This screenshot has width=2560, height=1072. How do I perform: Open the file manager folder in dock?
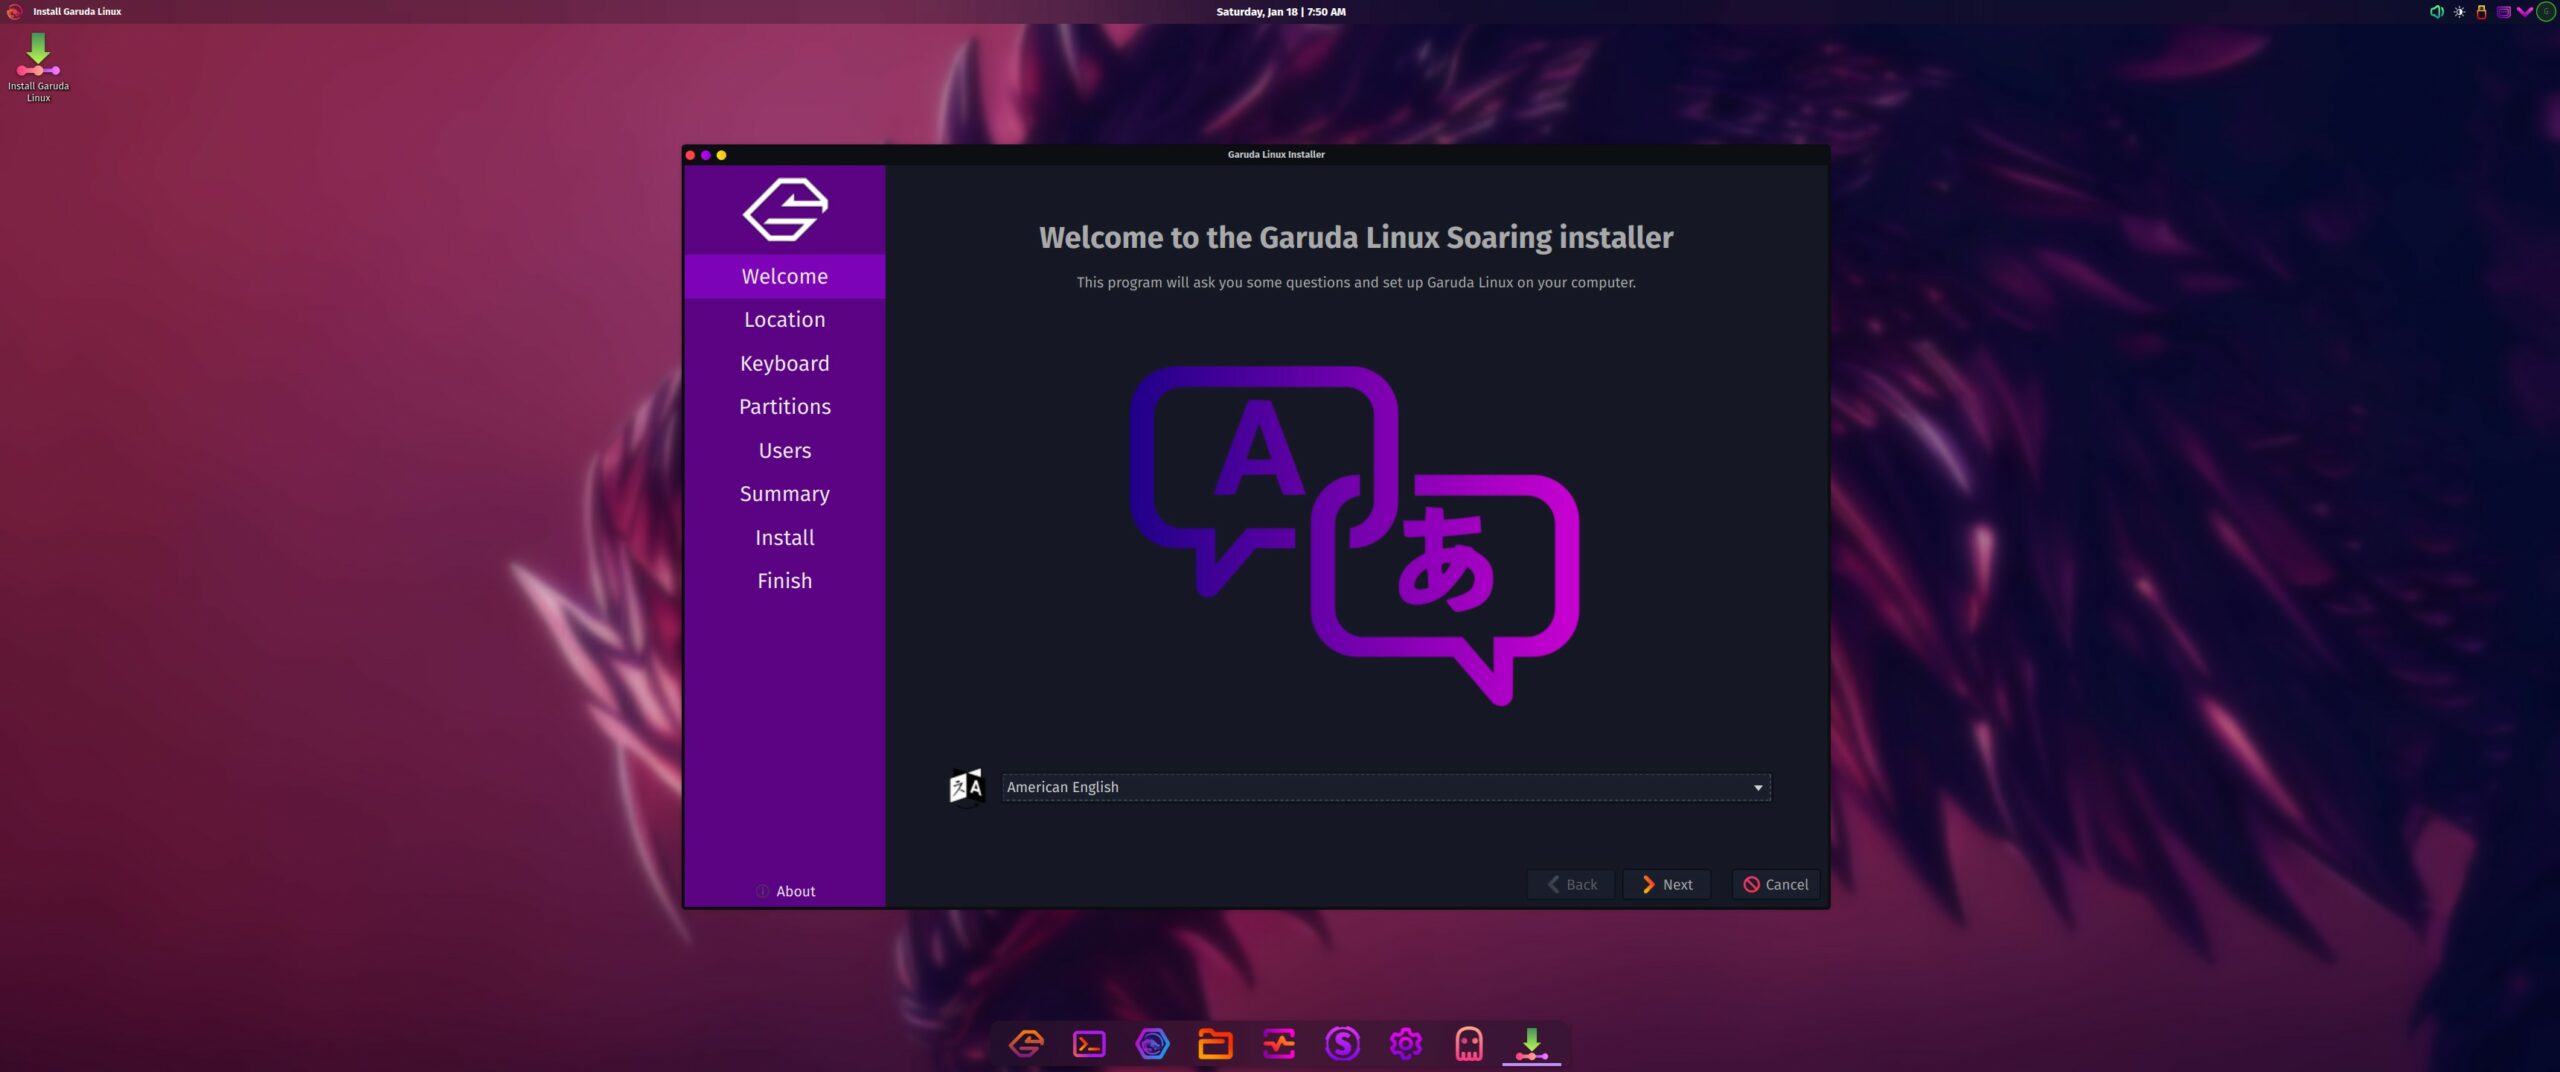(1215, 1044)
